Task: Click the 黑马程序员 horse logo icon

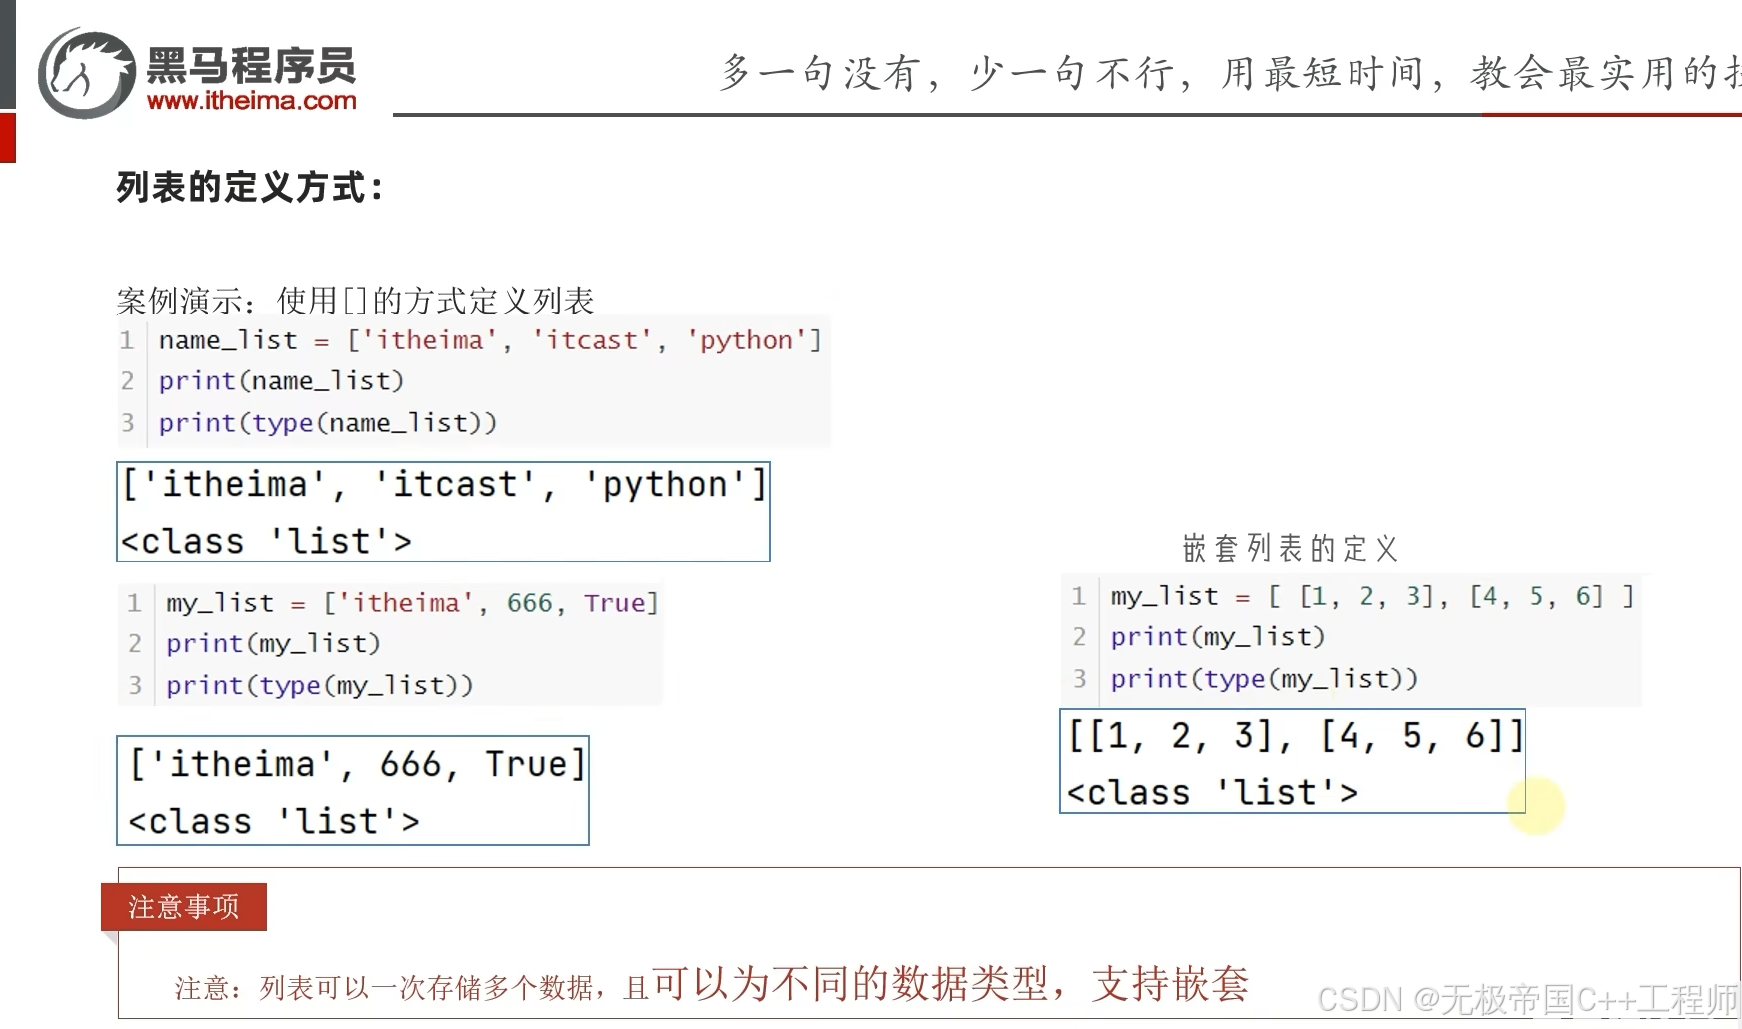Action: coord(86,73)
